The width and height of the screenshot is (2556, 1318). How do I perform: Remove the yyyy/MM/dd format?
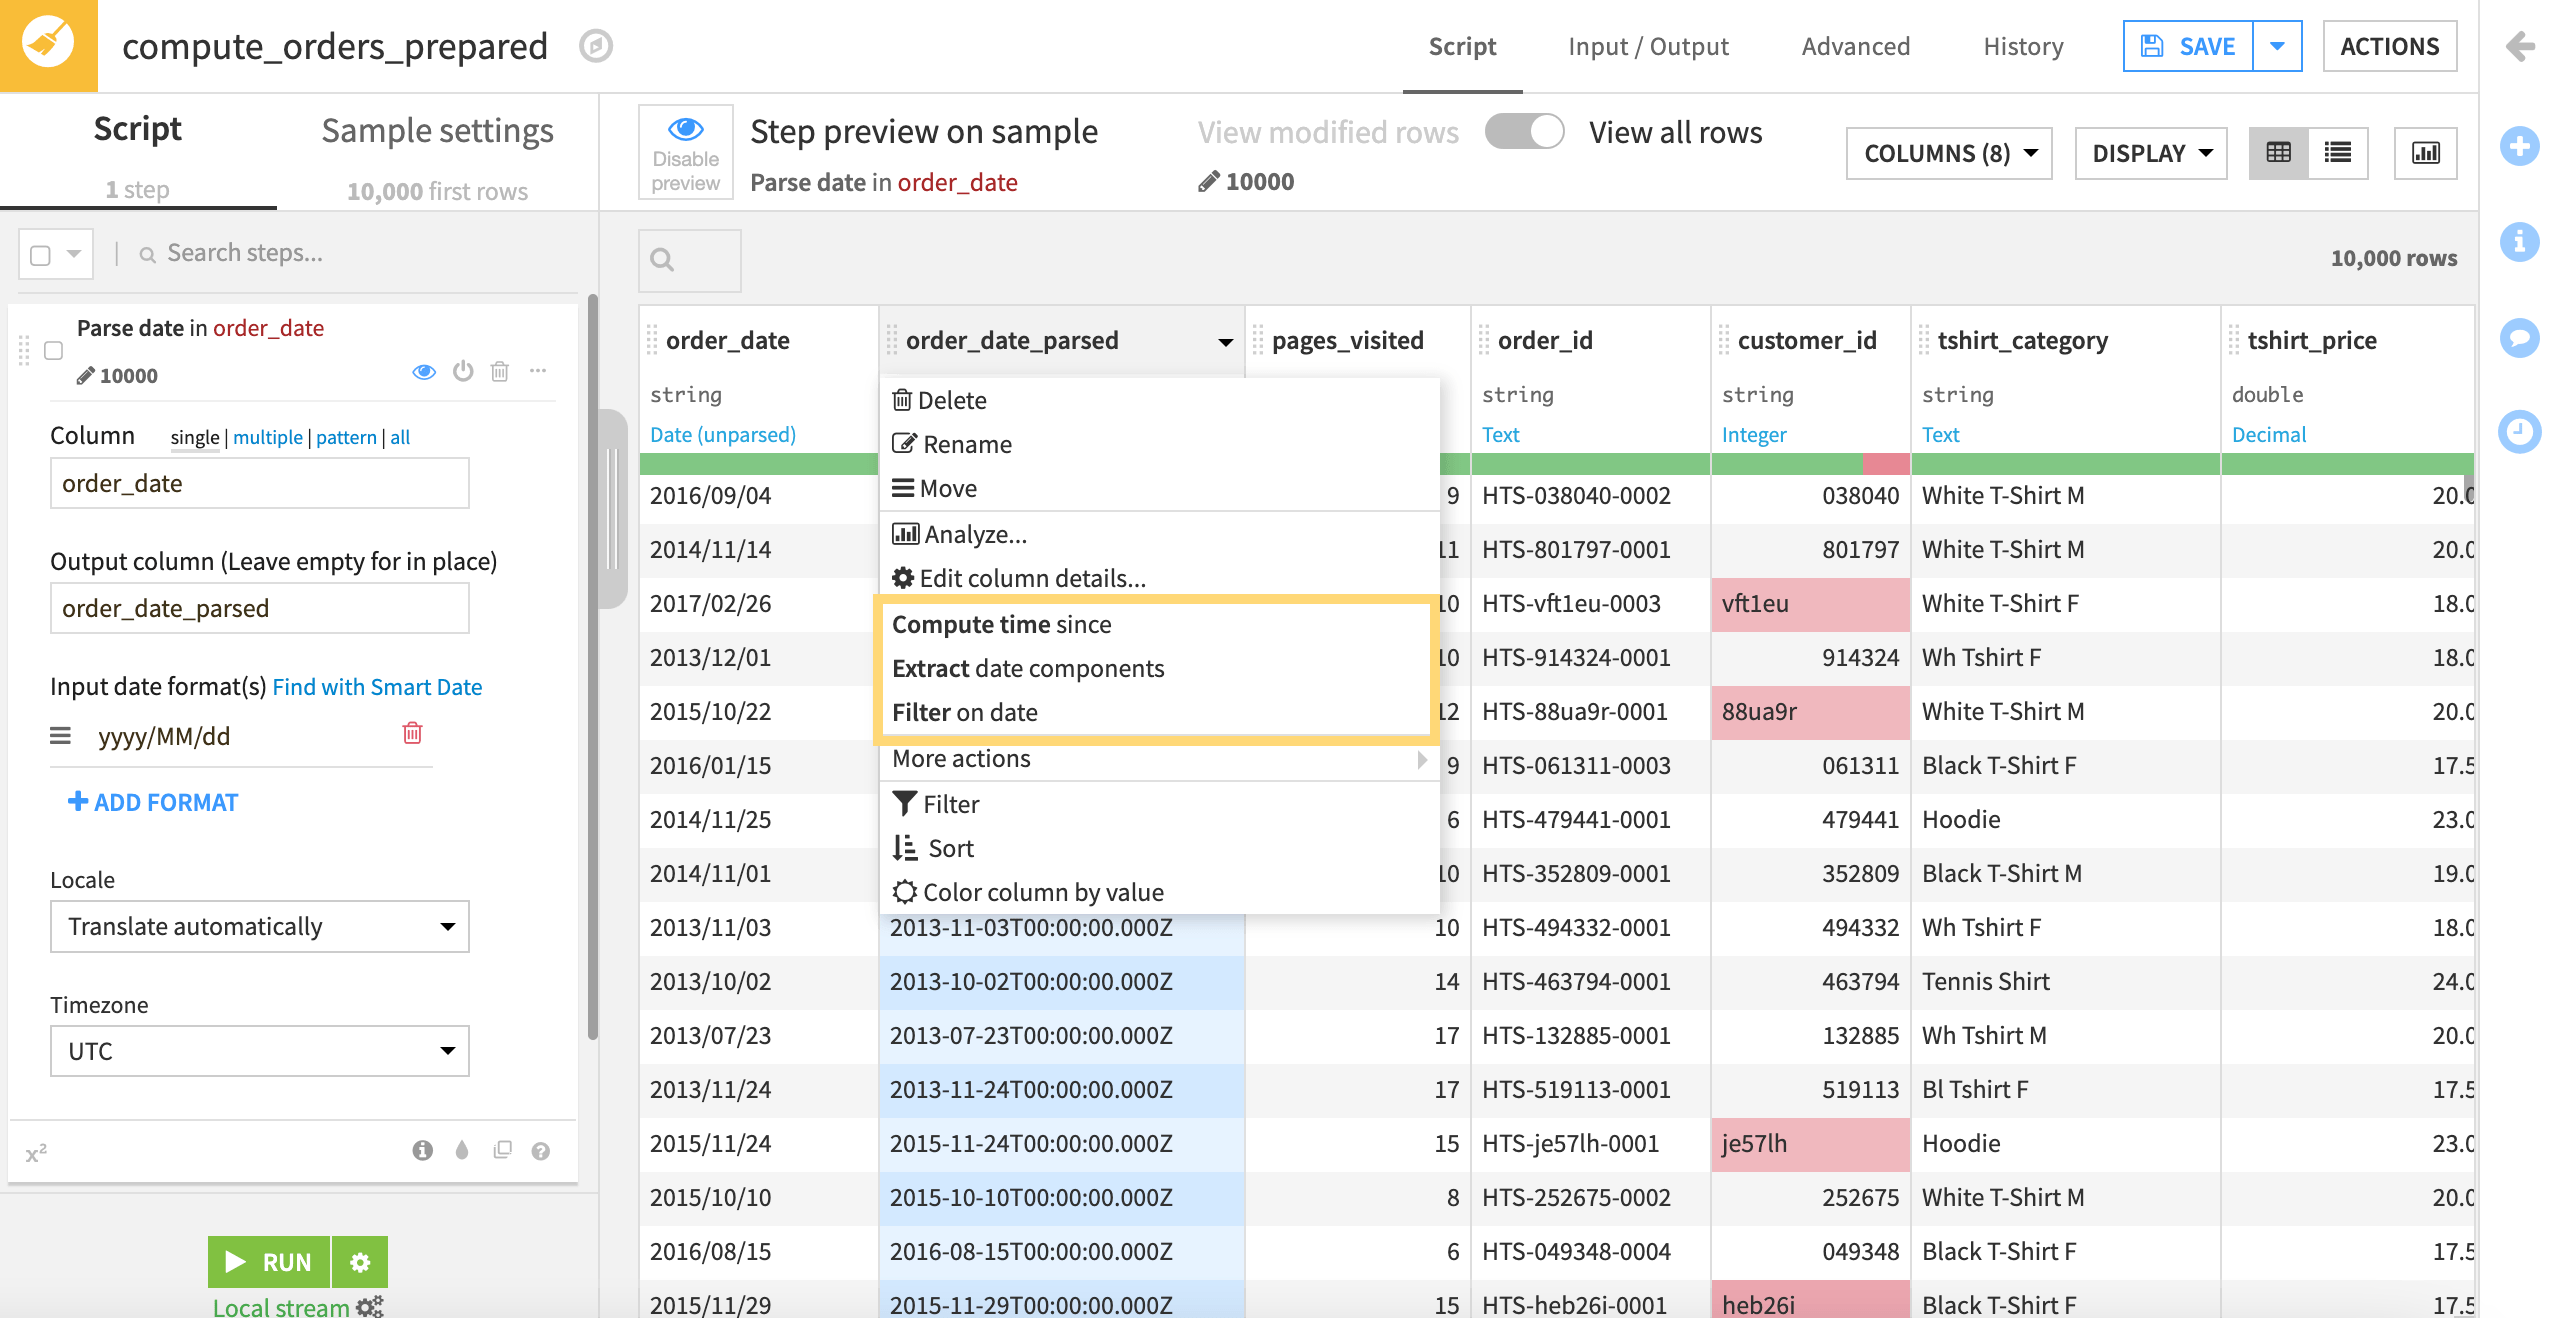412,733
